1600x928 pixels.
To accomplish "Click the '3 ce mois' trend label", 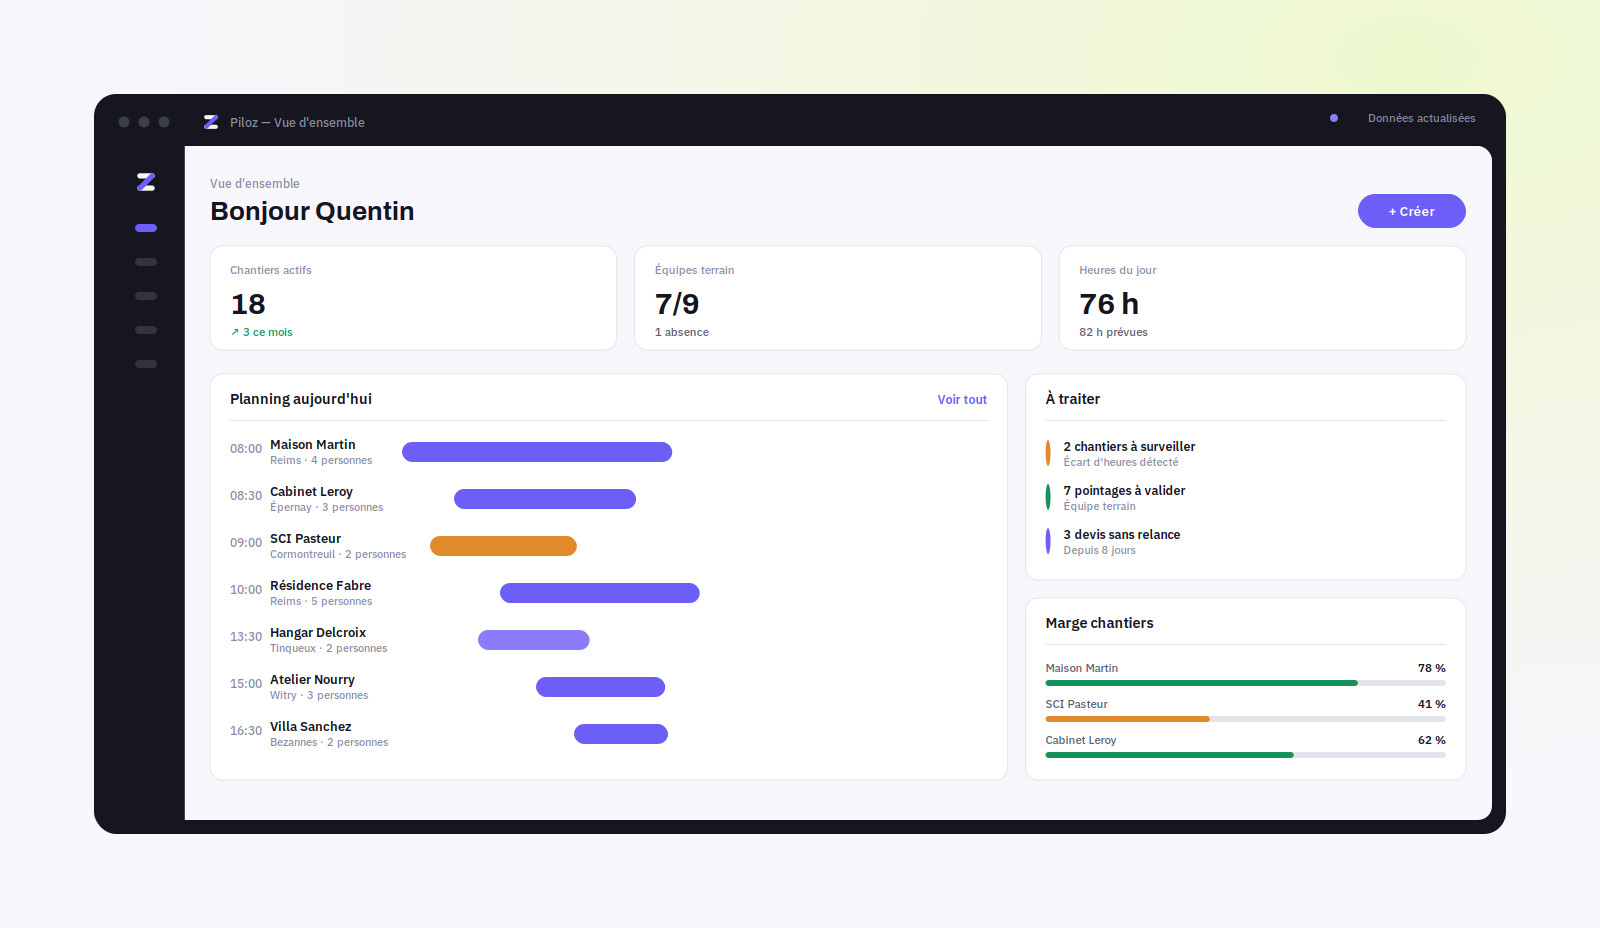I will pyautogui.click(x=262, y=332).
